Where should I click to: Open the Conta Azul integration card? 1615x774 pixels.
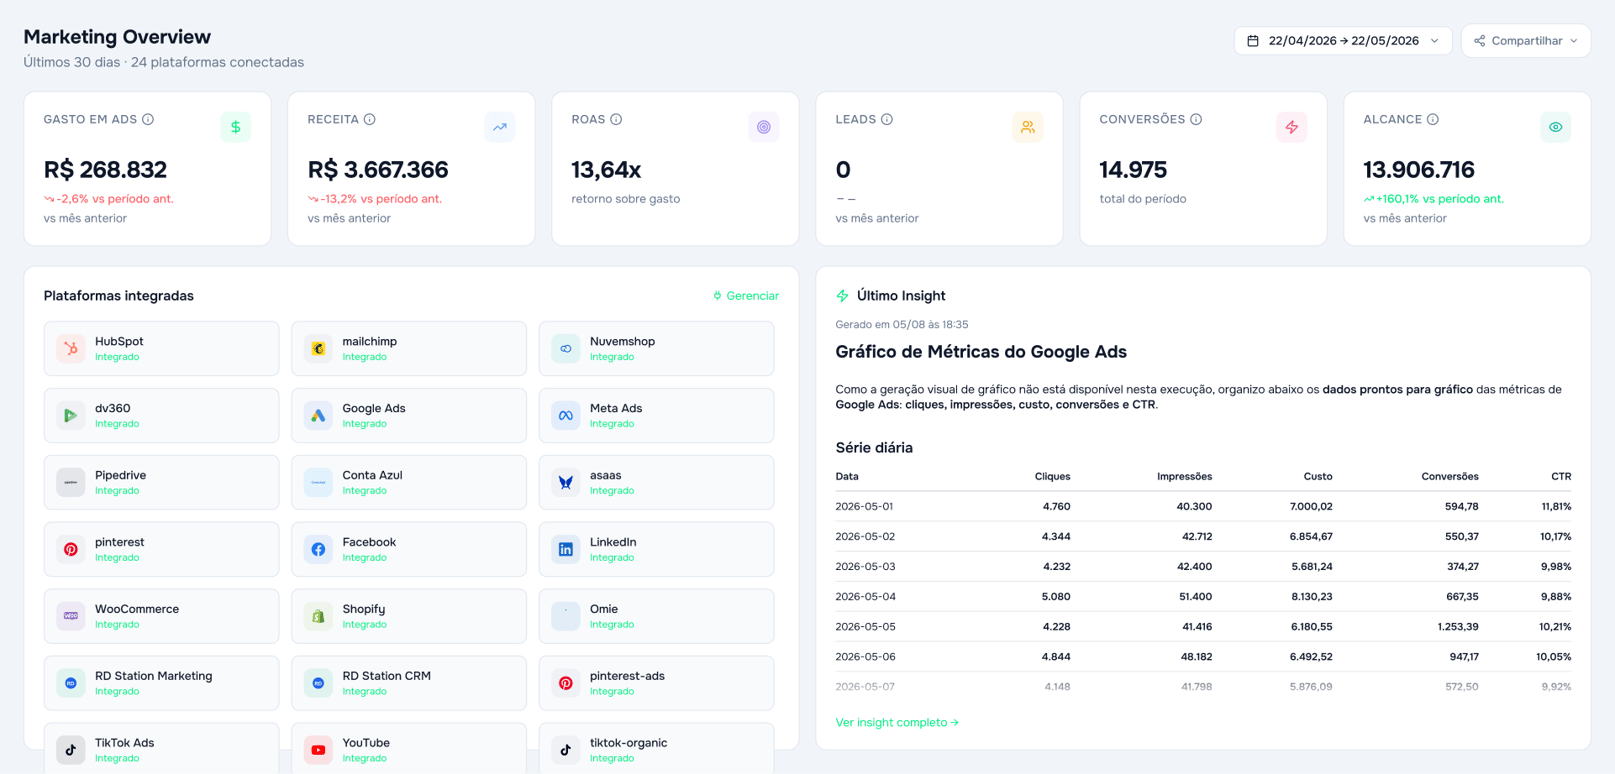click(409, 483)
